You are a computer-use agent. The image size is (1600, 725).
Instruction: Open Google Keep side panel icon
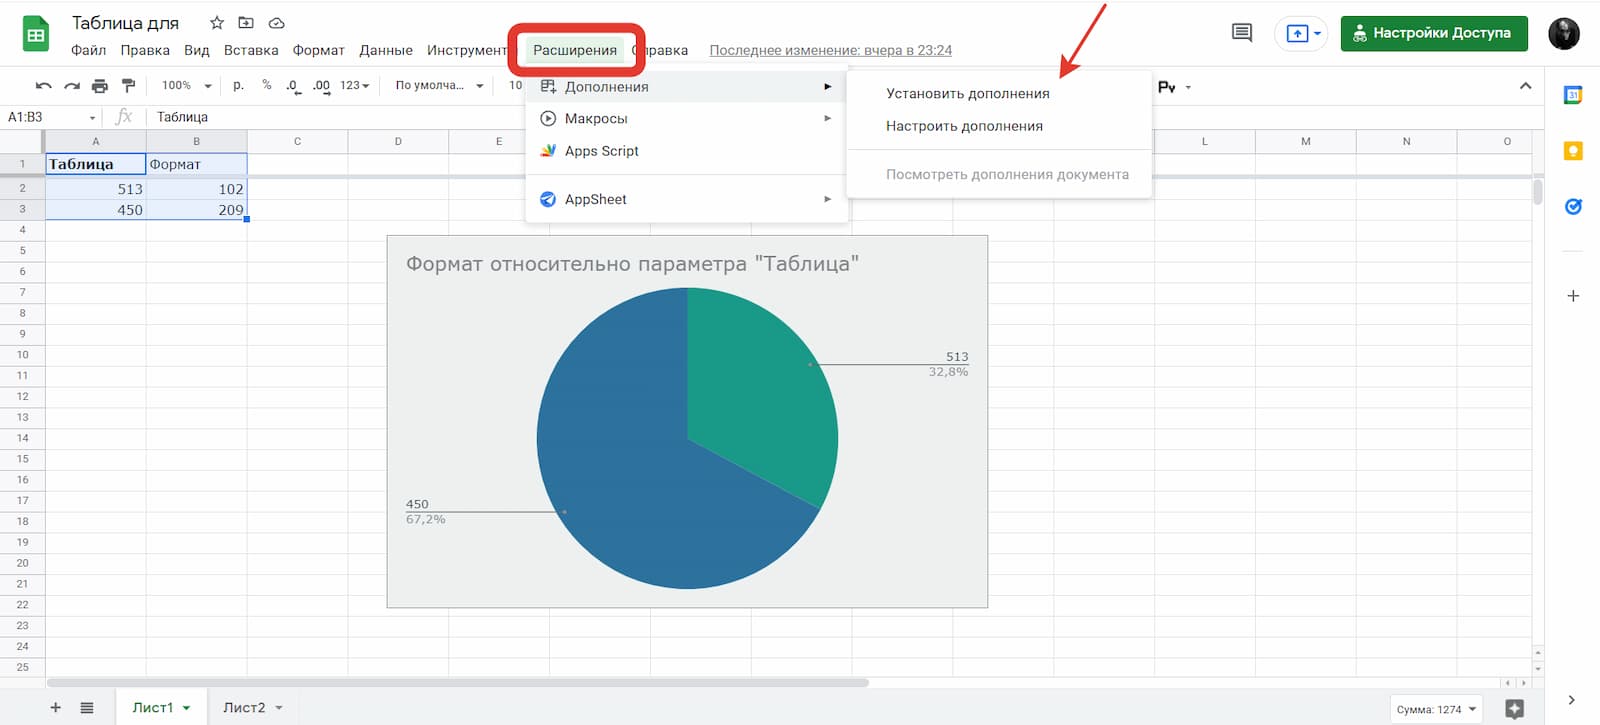click(1572, 151)
